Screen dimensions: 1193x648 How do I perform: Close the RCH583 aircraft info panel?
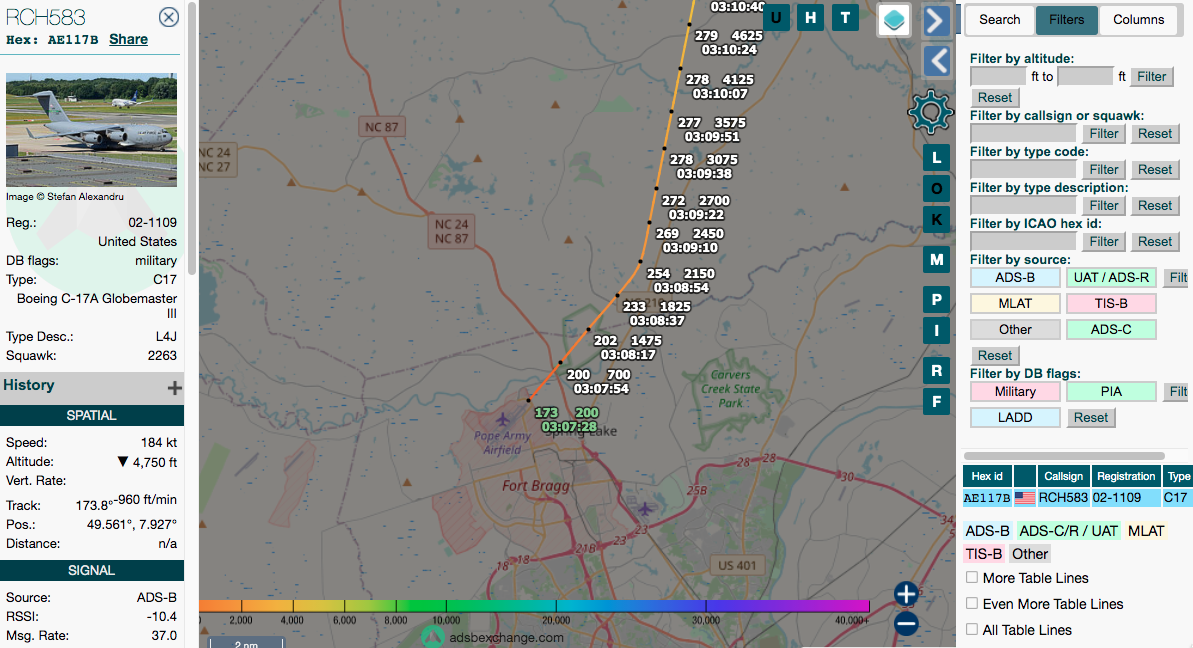tap(169, 17)
